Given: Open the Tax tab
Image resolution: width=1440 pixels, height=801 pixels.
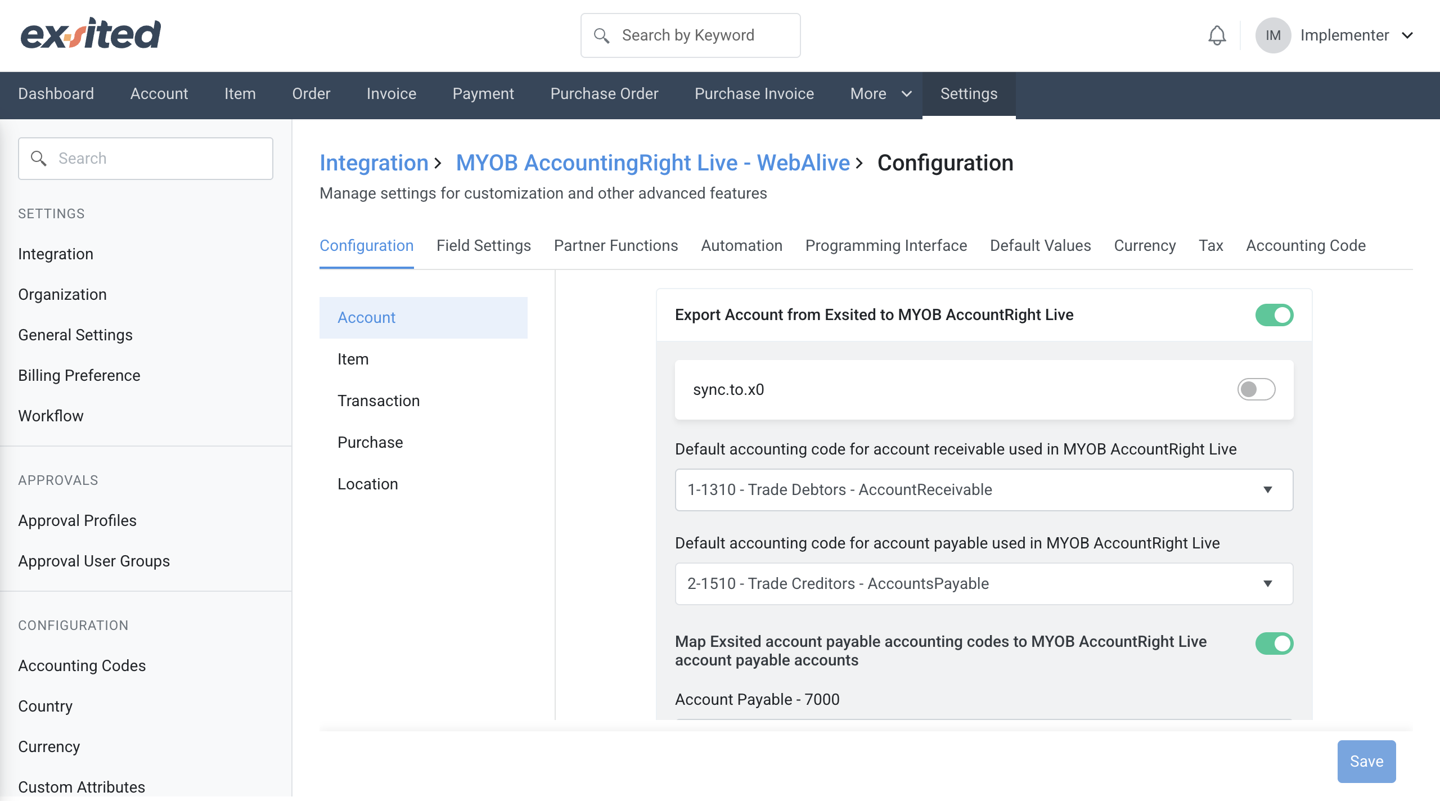Looking at the screenshot, I should [1211, 246].
